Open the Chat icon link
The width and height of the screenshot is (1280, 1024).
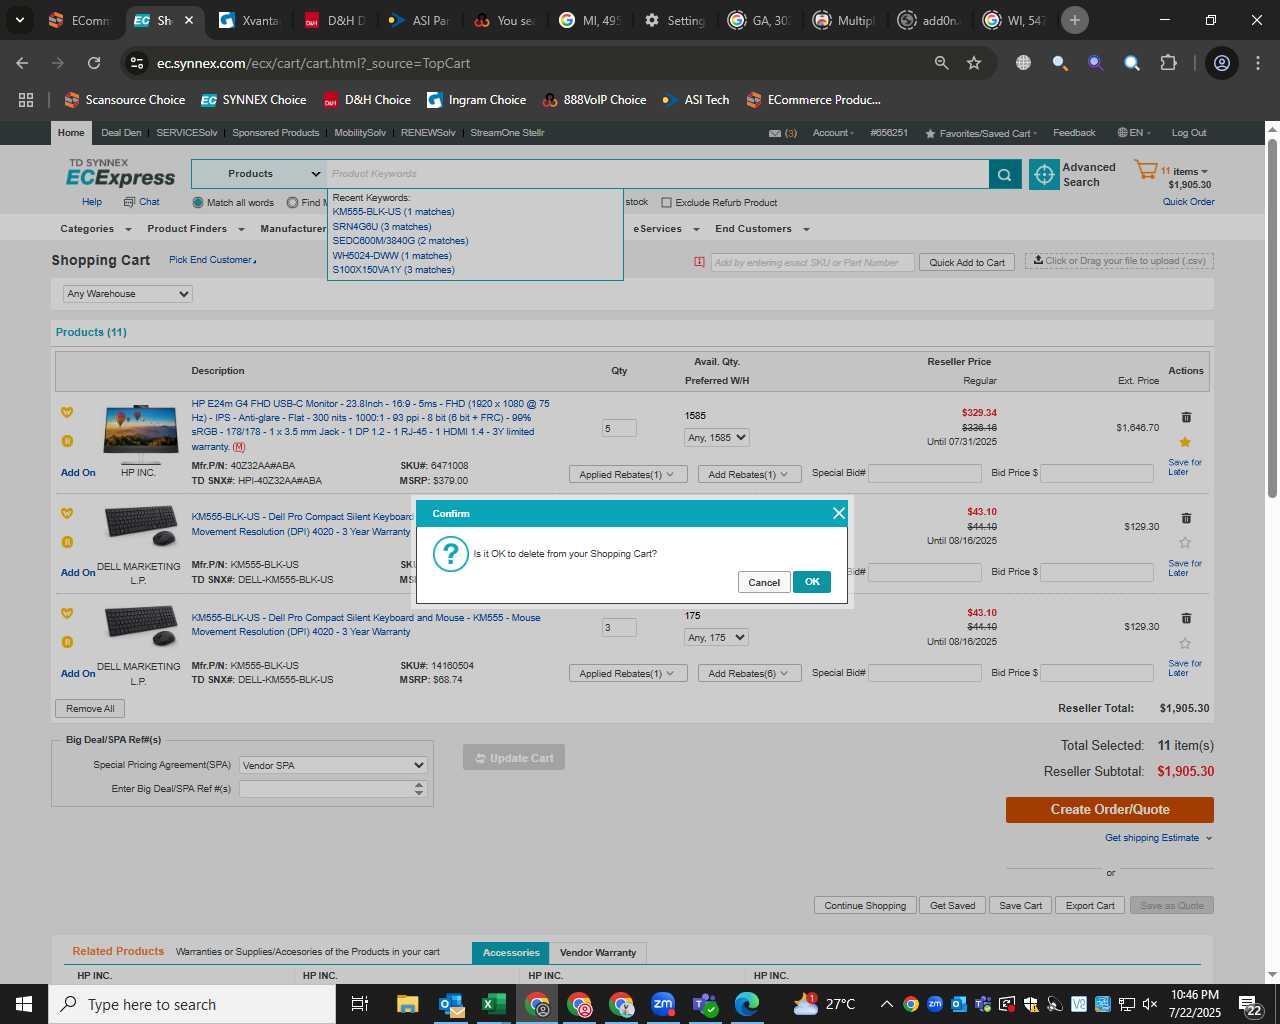coord(141,202)
